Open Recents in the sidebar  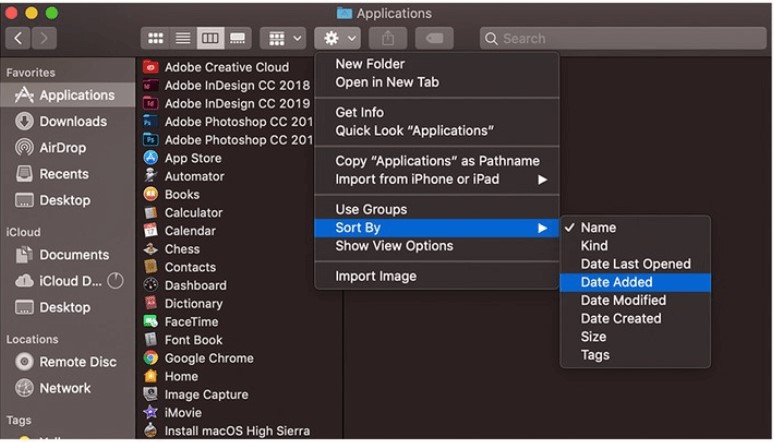[68, 174]
